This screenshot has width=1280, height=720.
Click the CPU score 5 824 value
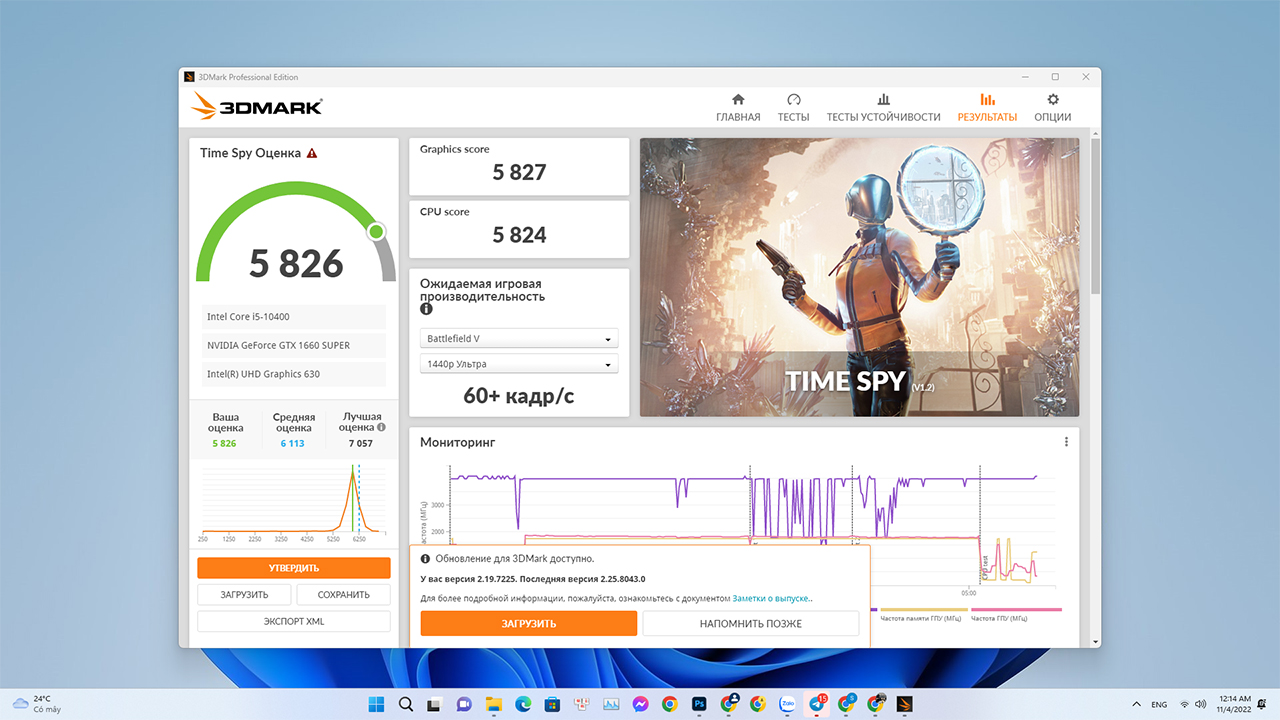point(519,235)
